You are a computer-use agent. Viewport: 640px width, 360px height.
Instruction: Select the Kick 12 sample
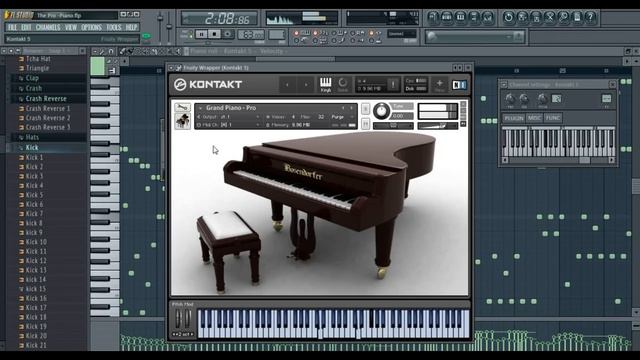click(x=36, y=261)
